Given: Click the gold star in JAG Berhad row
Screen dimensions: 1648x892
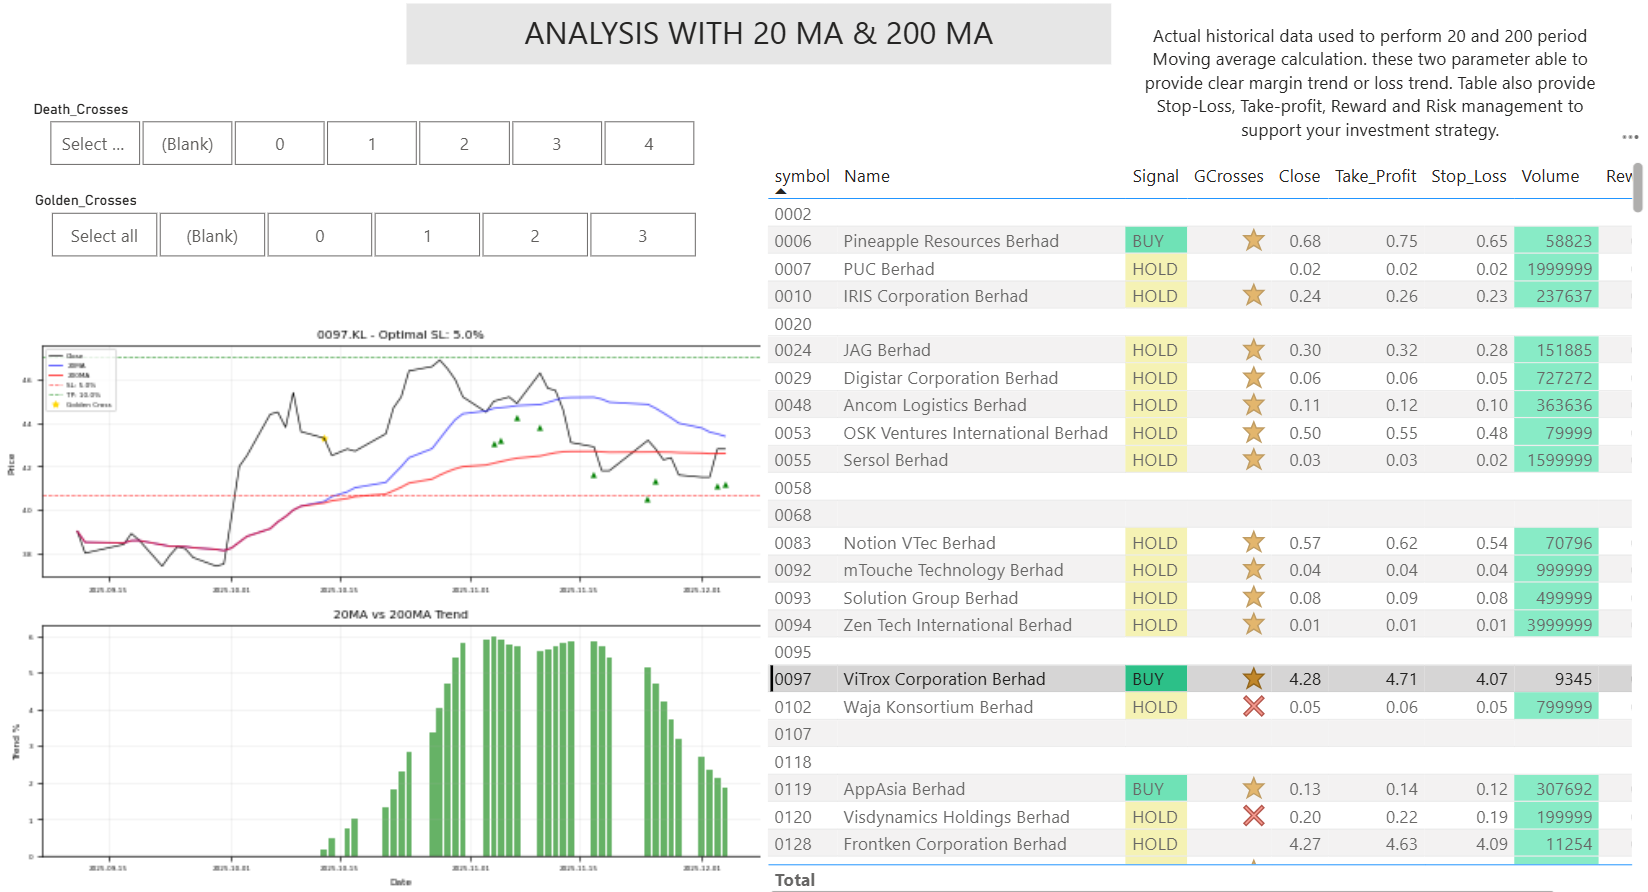Looking at the screenshot, I should click(1253, 350).
